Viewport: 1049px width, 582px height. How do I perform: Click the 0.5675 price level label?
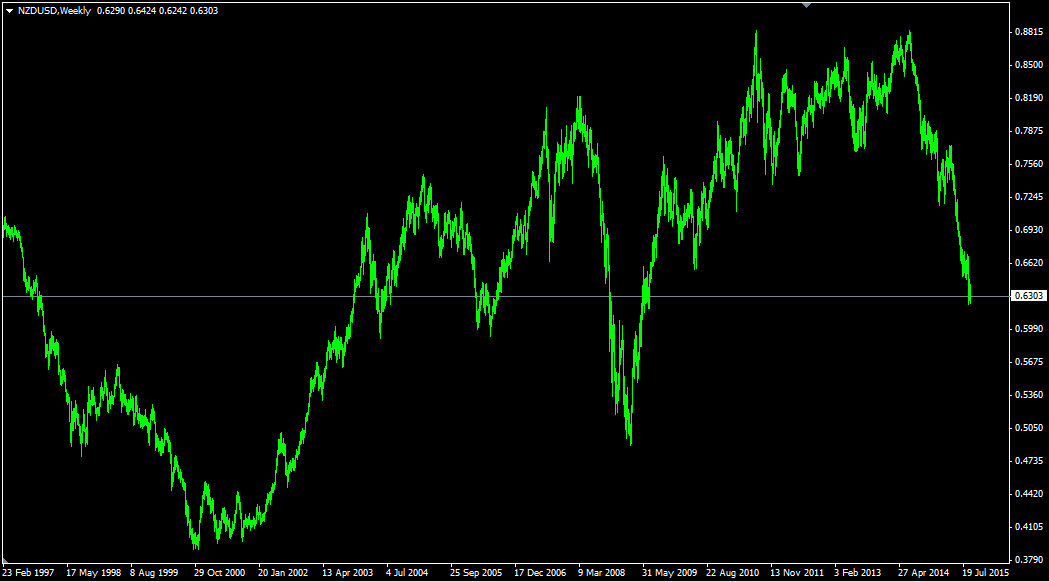tap(1029, 362)
